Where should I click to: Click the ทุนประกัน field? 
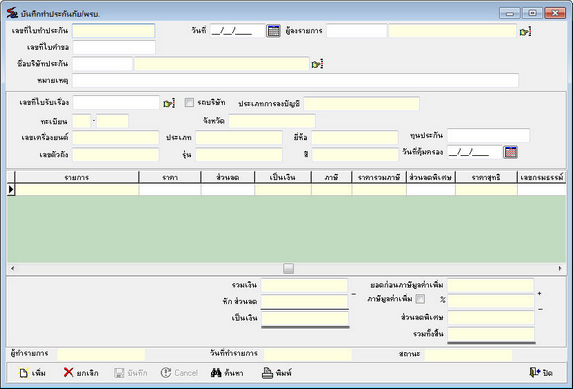(x=489, y=135)
